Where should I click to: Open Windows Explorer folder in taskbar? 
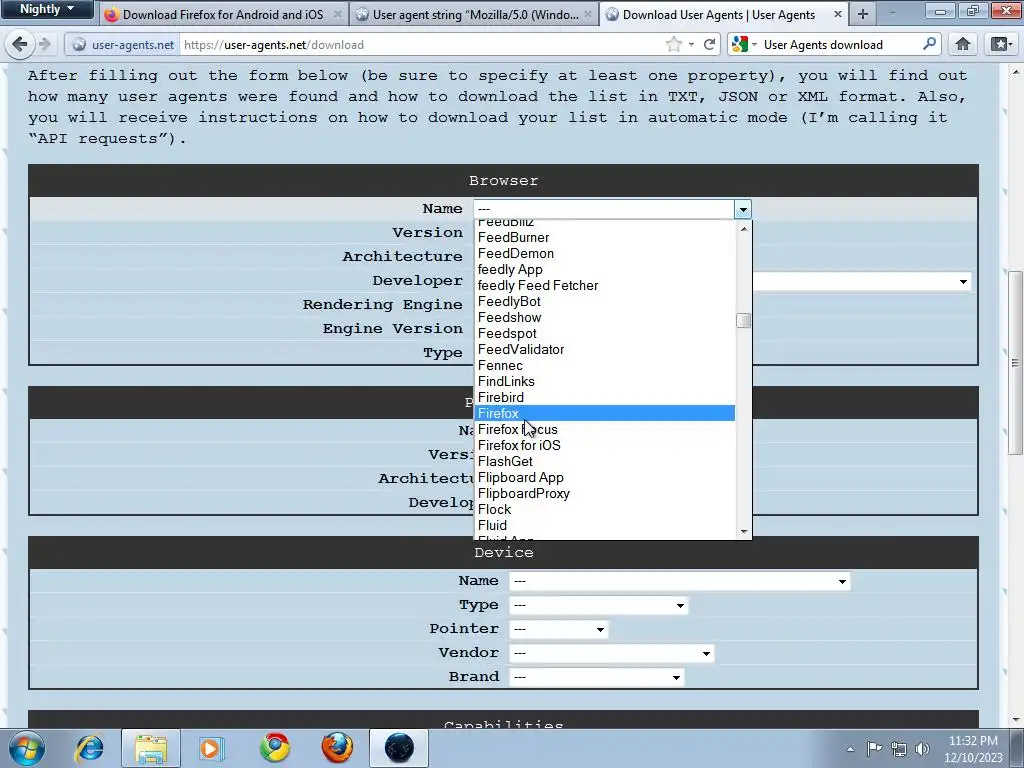(x=151, y=748)
